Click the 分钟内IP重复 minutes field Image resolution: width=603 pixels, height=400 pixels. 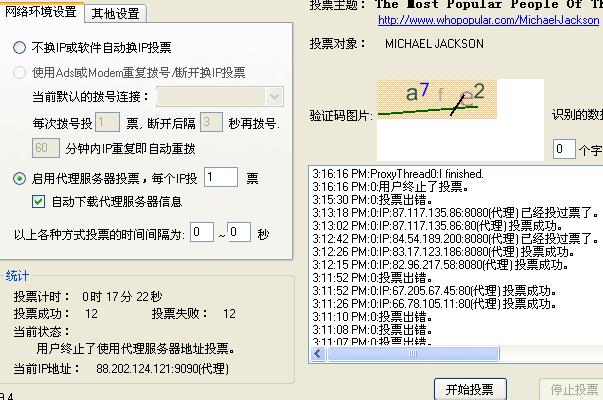point(45,147)
